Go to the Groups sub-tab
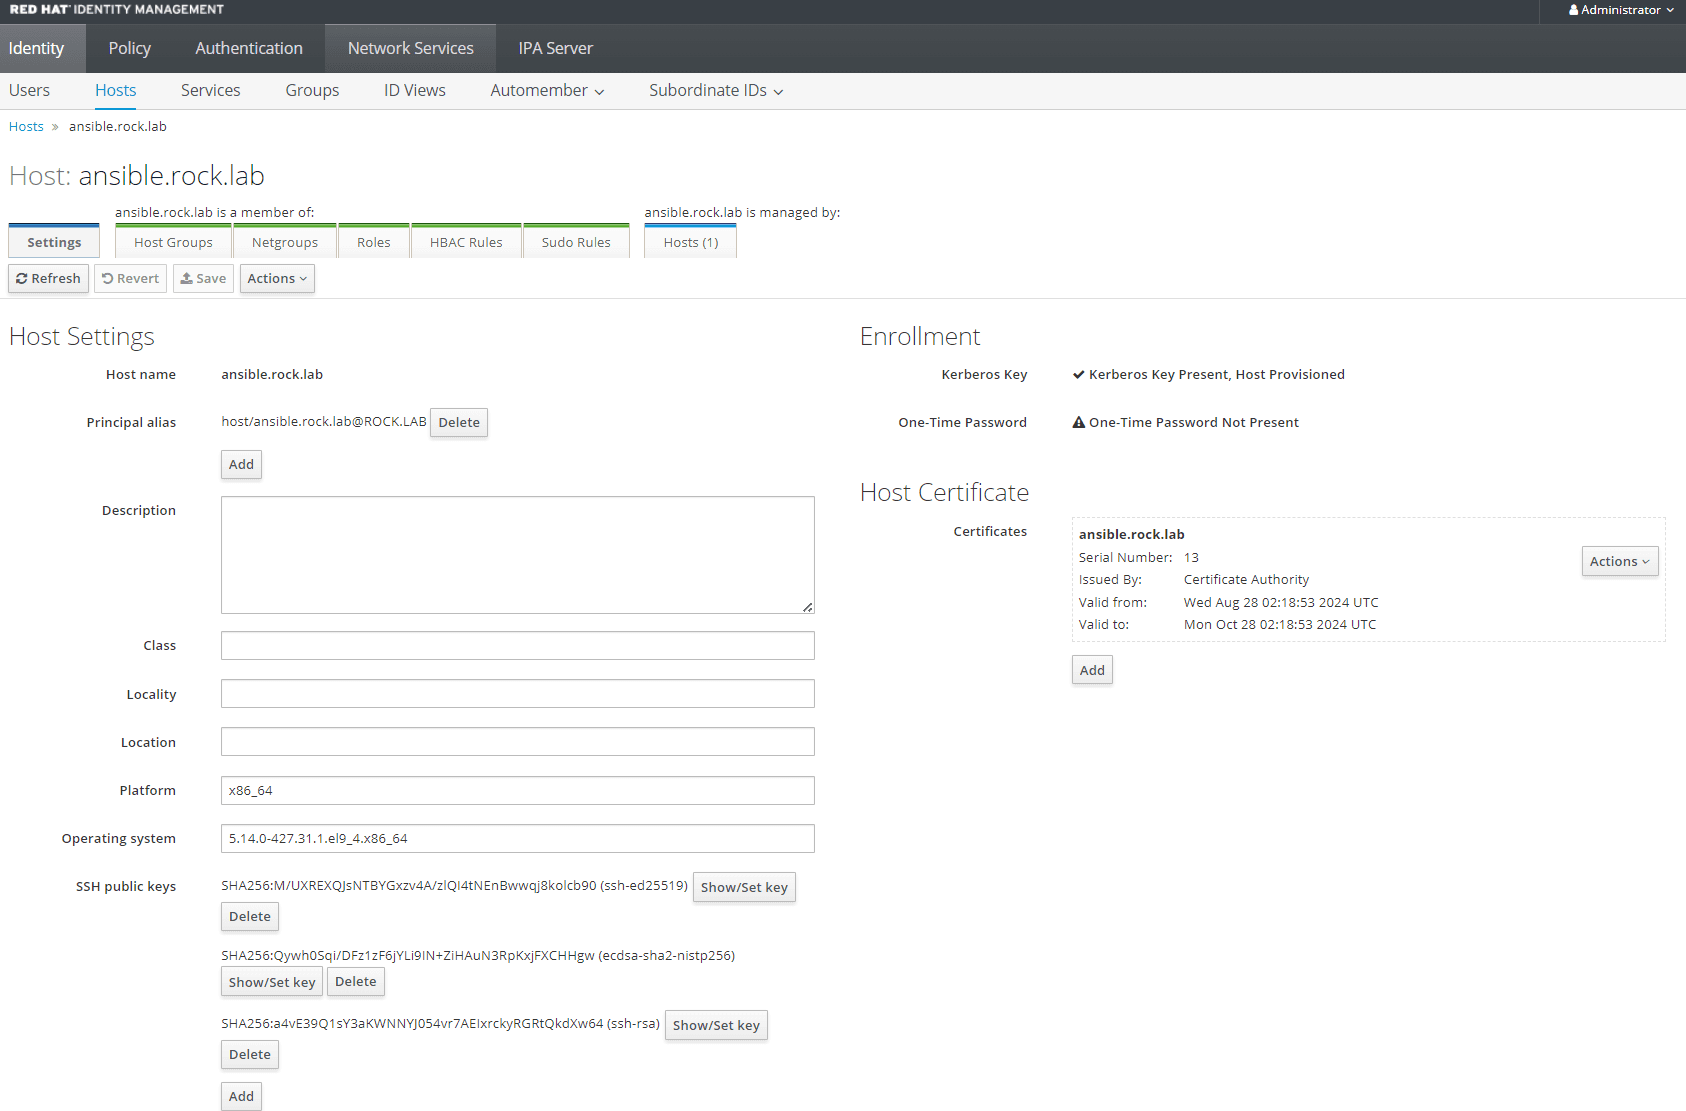Screen dimensions: 1686x1111 (312, 90)
